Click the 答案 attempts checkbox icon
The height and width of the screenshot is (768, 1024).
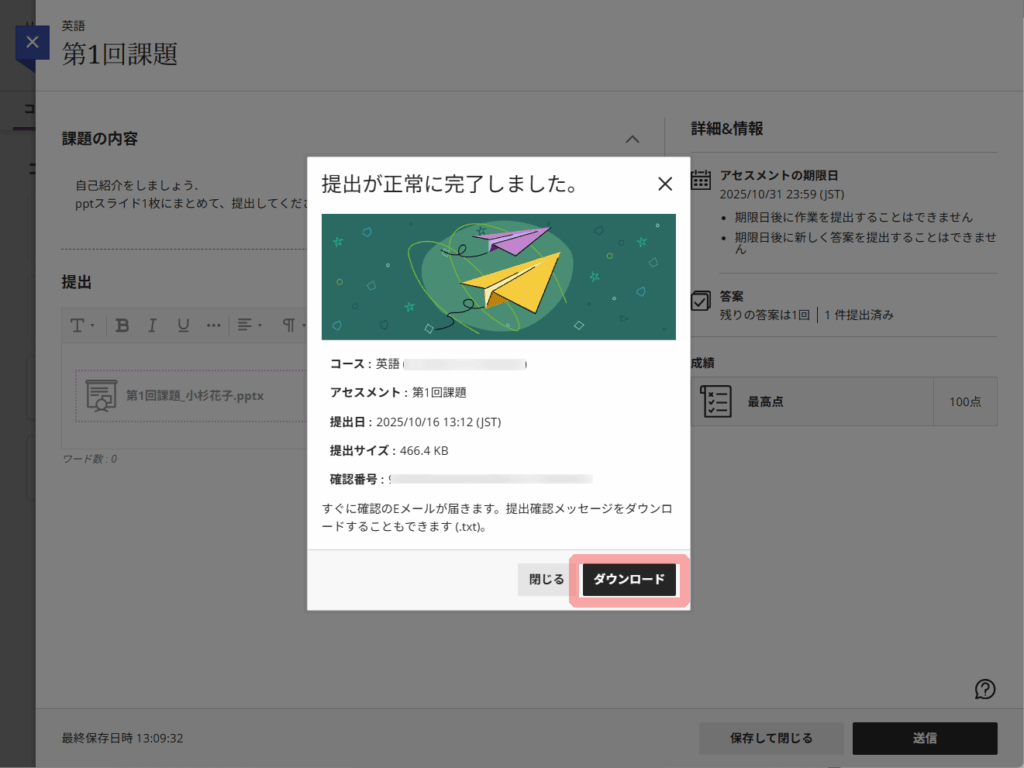pyautogui.click(x=702, y=301)
